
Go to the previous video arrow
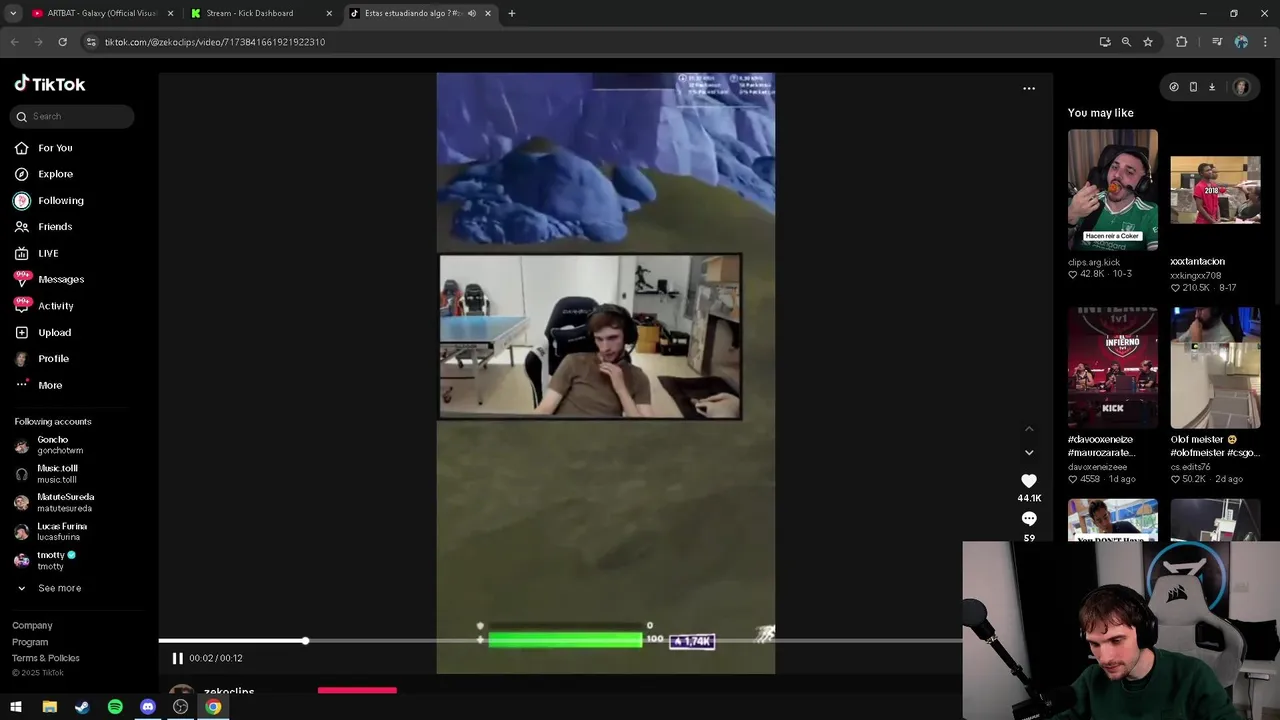(x=1029, y=429)
